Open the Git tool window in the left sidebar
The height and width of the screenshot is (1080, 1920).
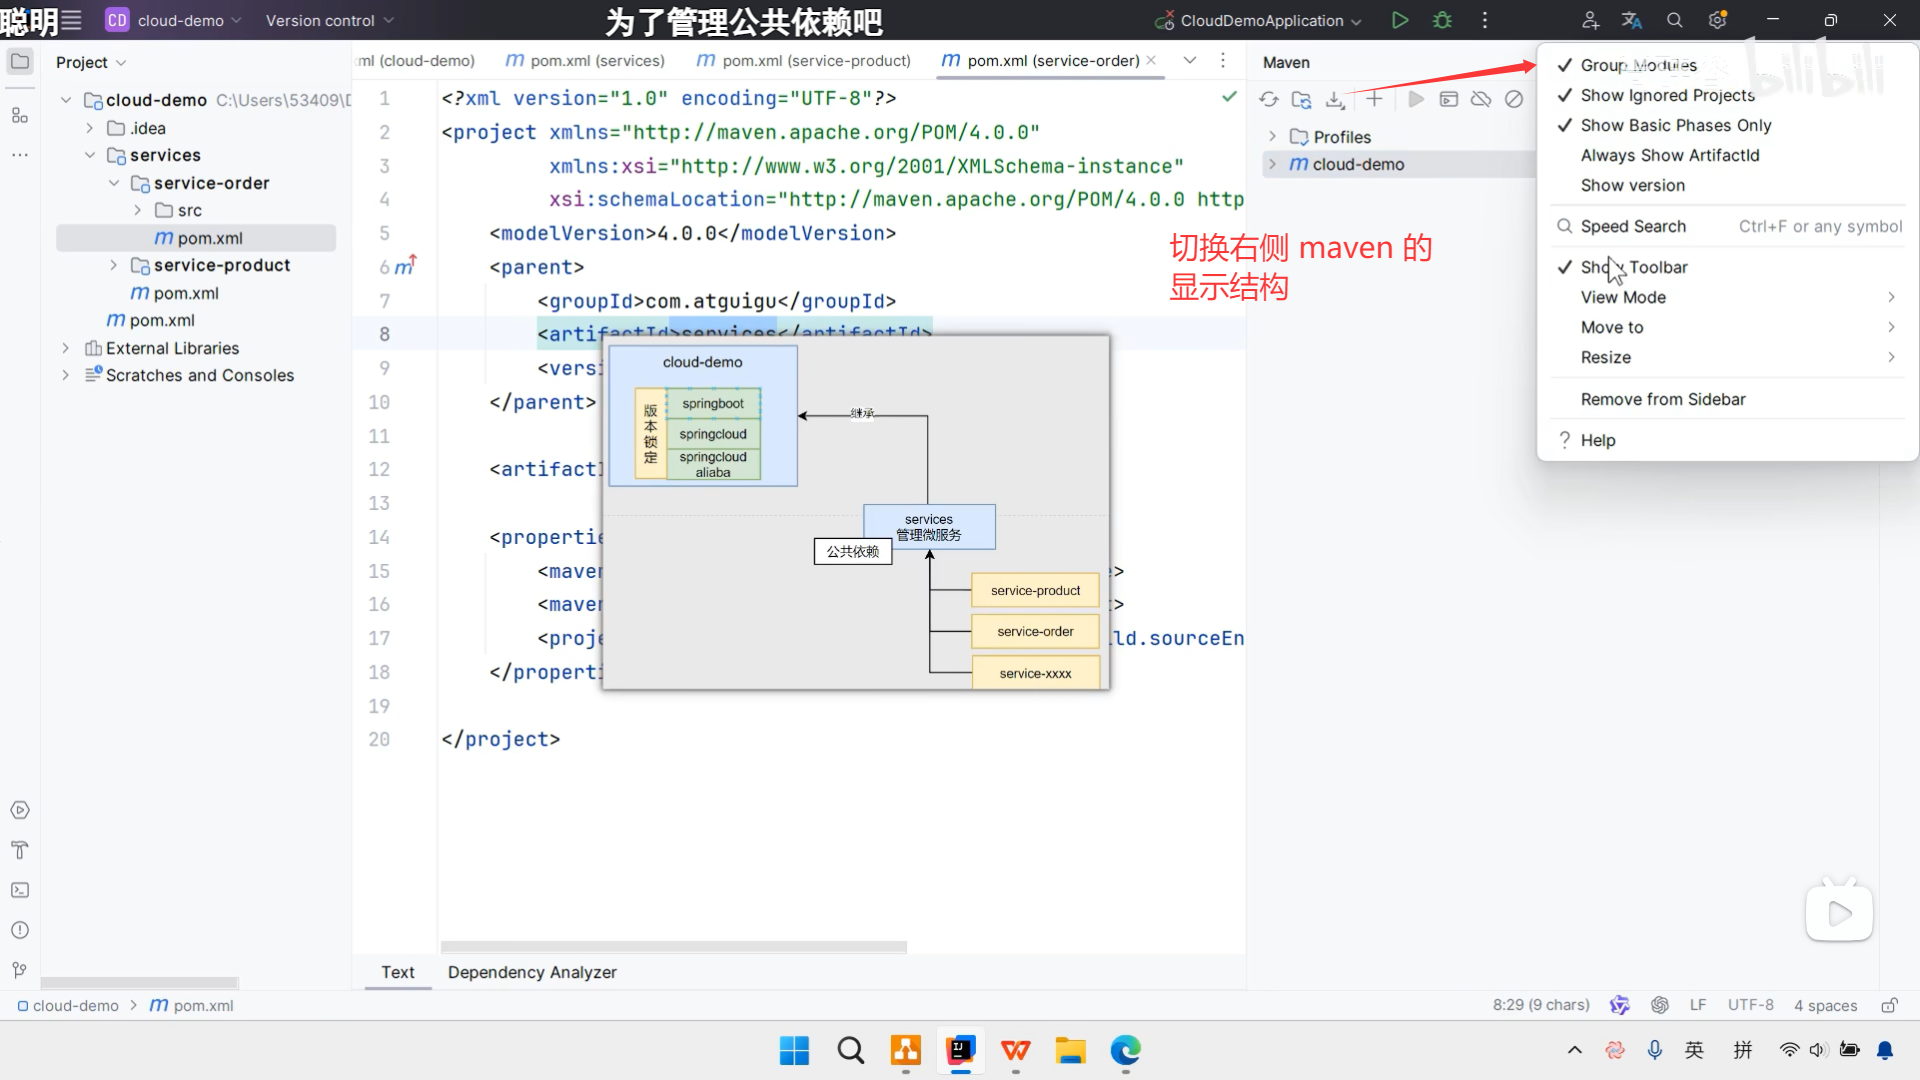19,970
